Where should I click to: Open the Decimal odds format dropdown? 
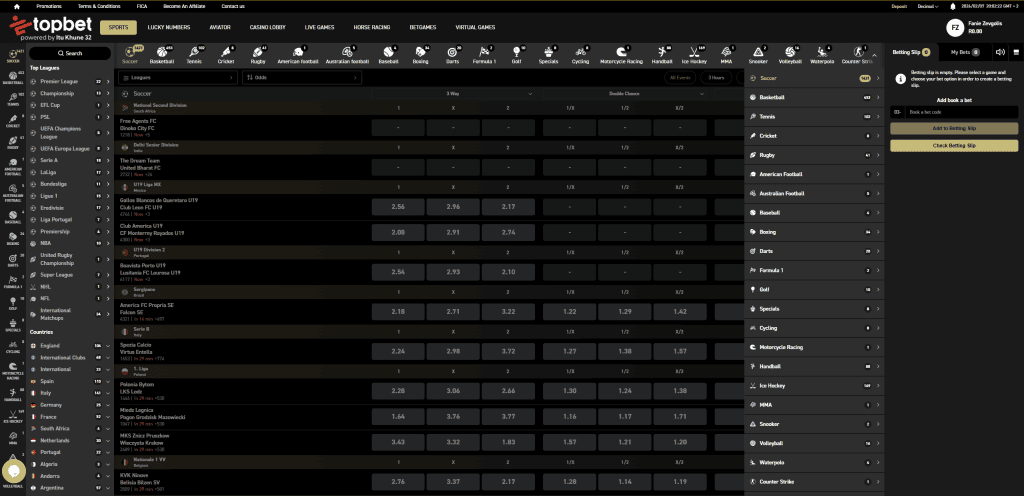click(x=927, y=7)
